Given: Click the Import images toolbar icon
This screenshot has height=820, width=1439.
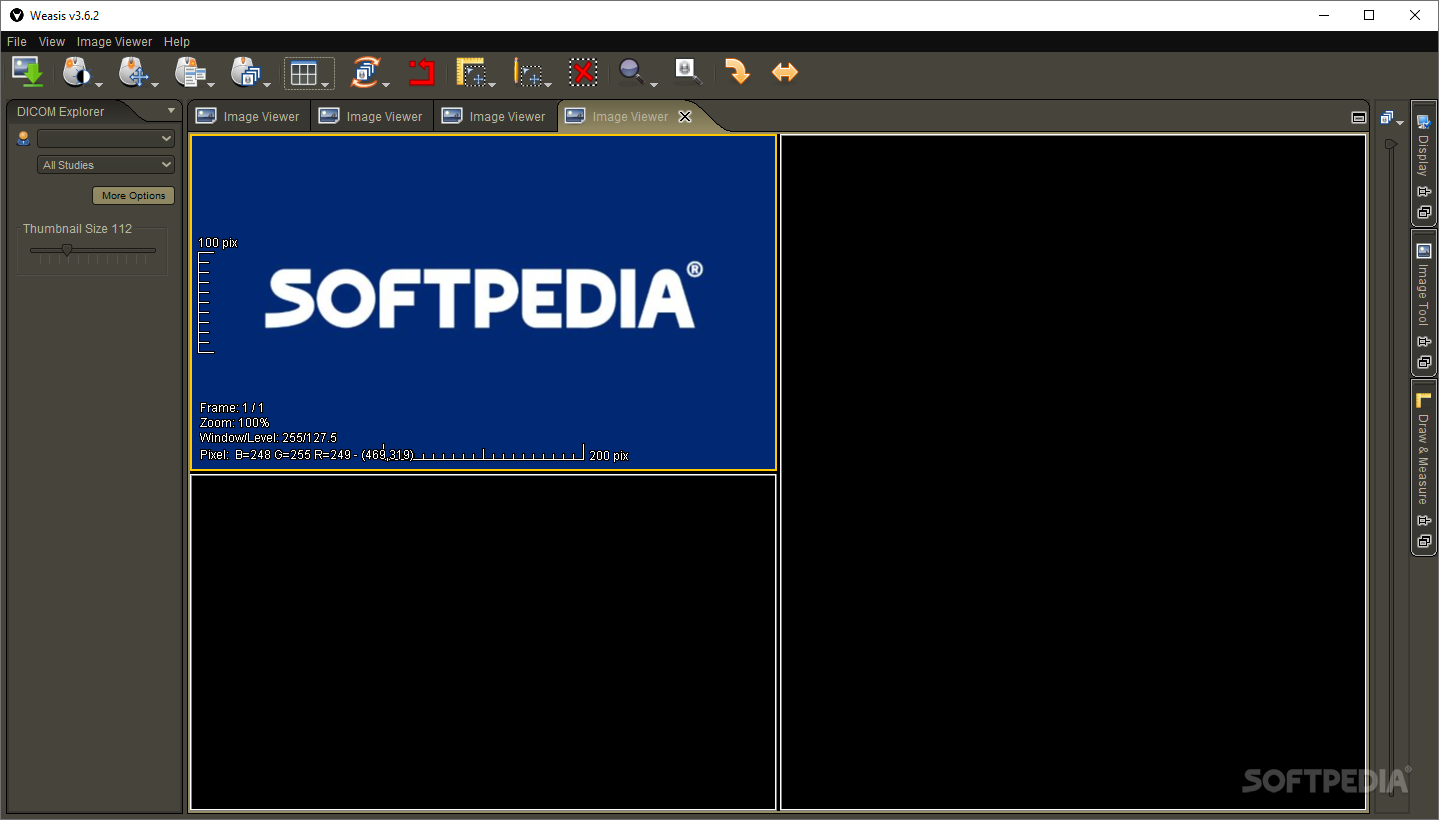Looking at the screenshot, I should (27, 72).
